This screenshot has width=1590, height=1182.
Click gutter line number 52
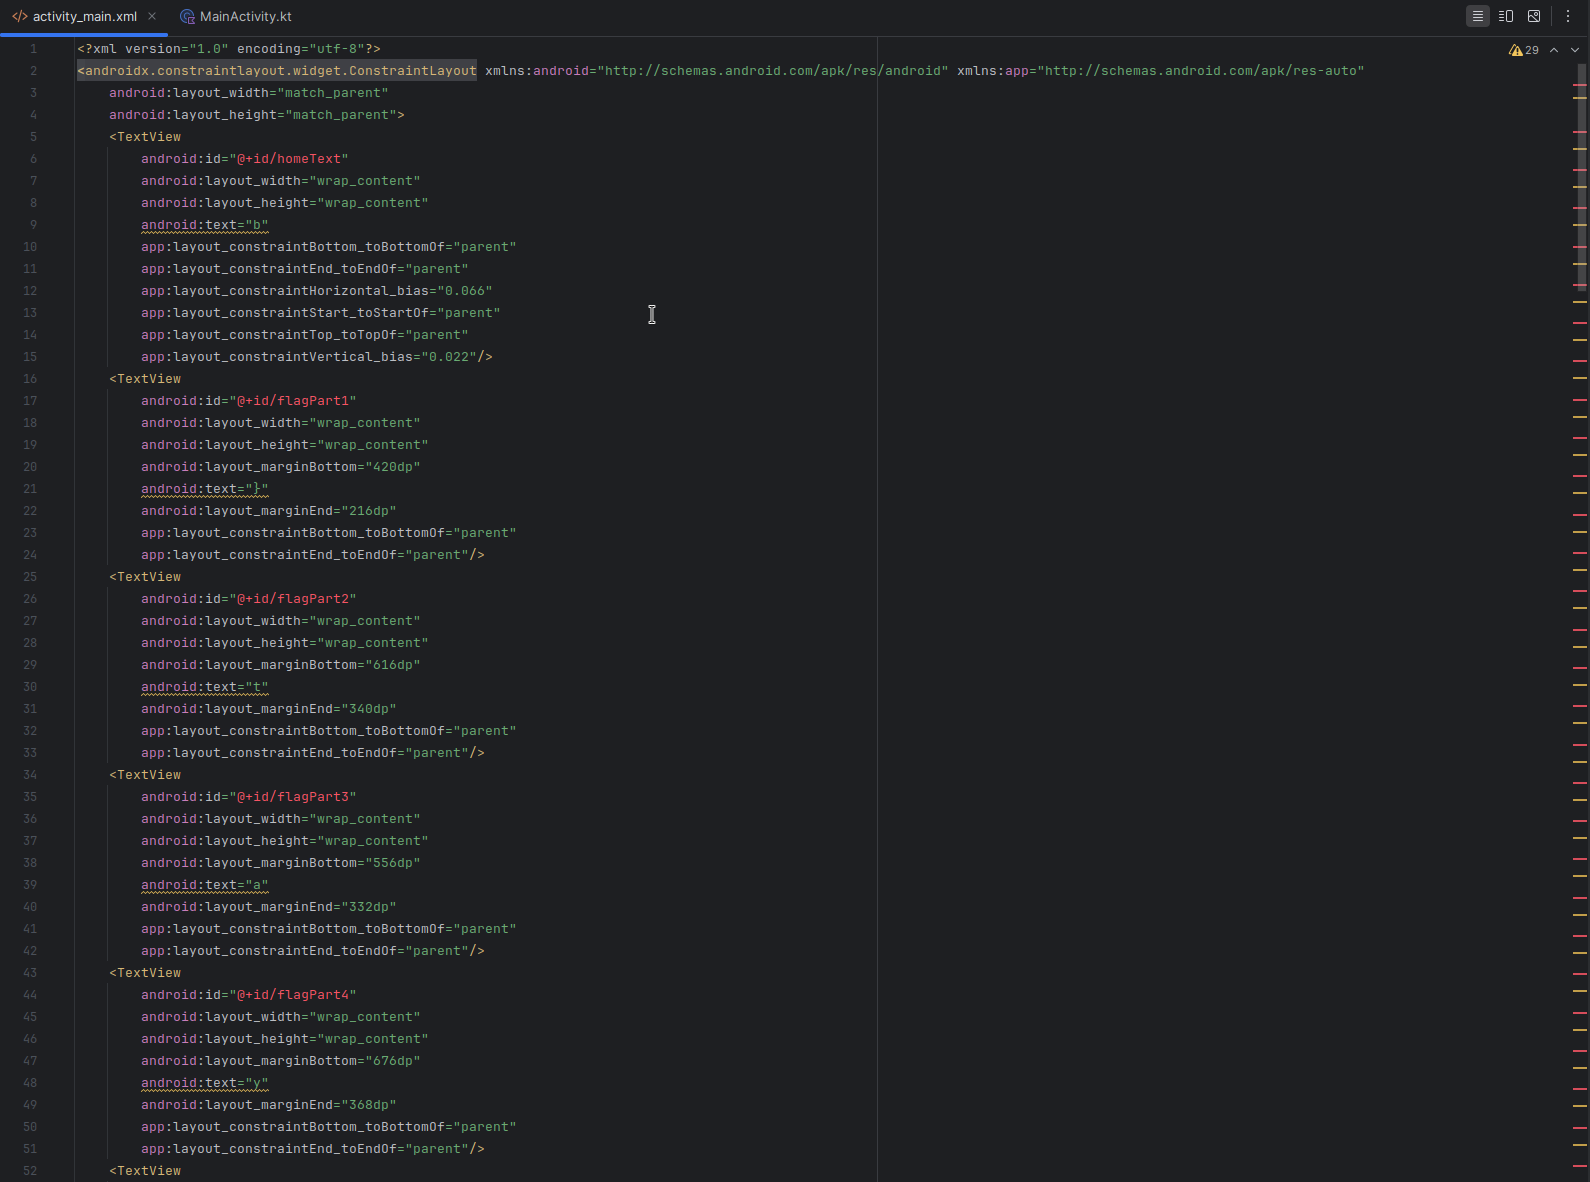pos(30,1171)
